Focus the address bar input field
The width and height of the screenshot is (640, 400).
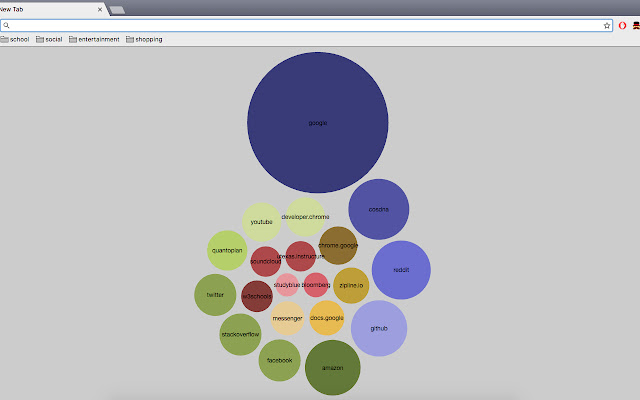[306, 25]
